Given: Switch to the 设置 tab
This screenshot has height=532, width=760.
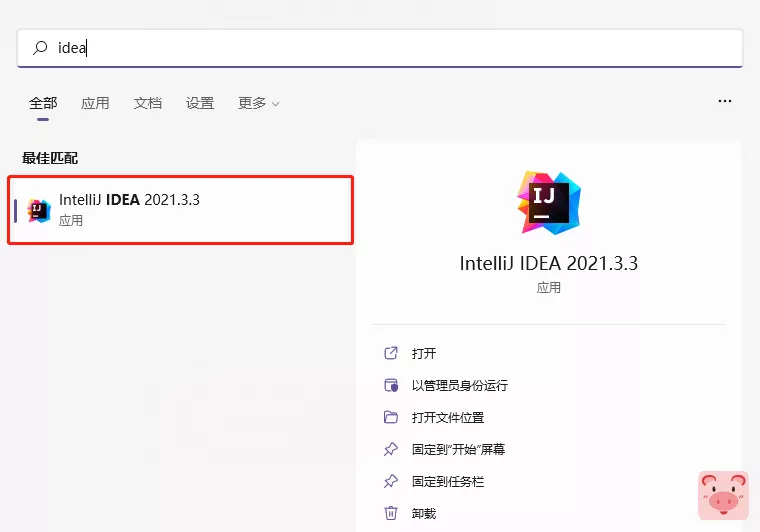Looking at the screenshot, I should click(200, 103).
